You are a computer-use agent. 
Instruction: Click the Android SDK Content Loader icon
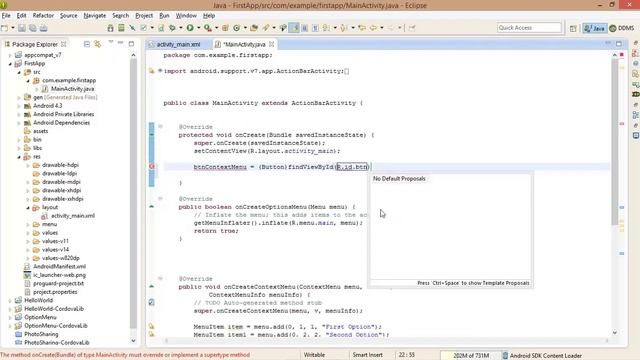[505, 356]
